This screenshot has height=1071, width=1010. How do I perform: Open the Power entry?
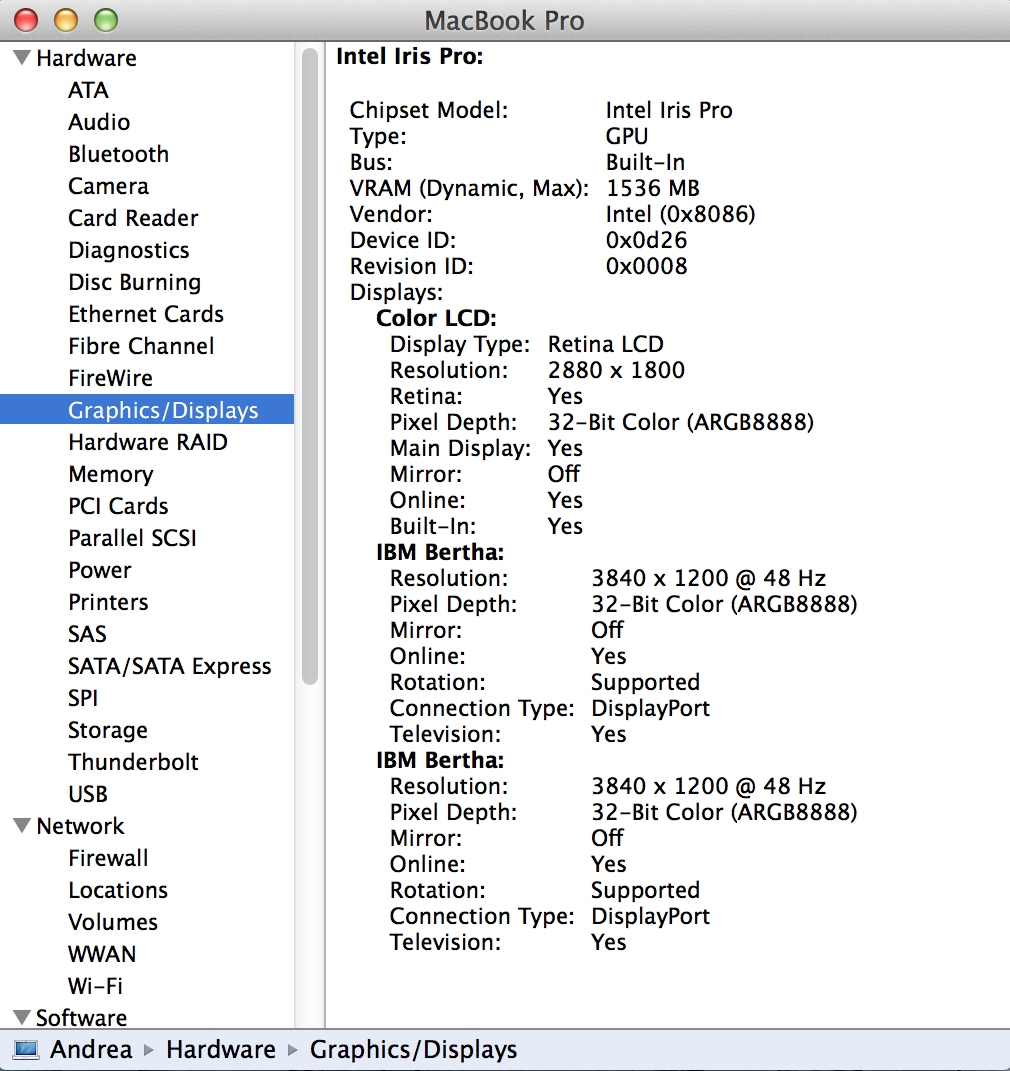click(100, 570)
